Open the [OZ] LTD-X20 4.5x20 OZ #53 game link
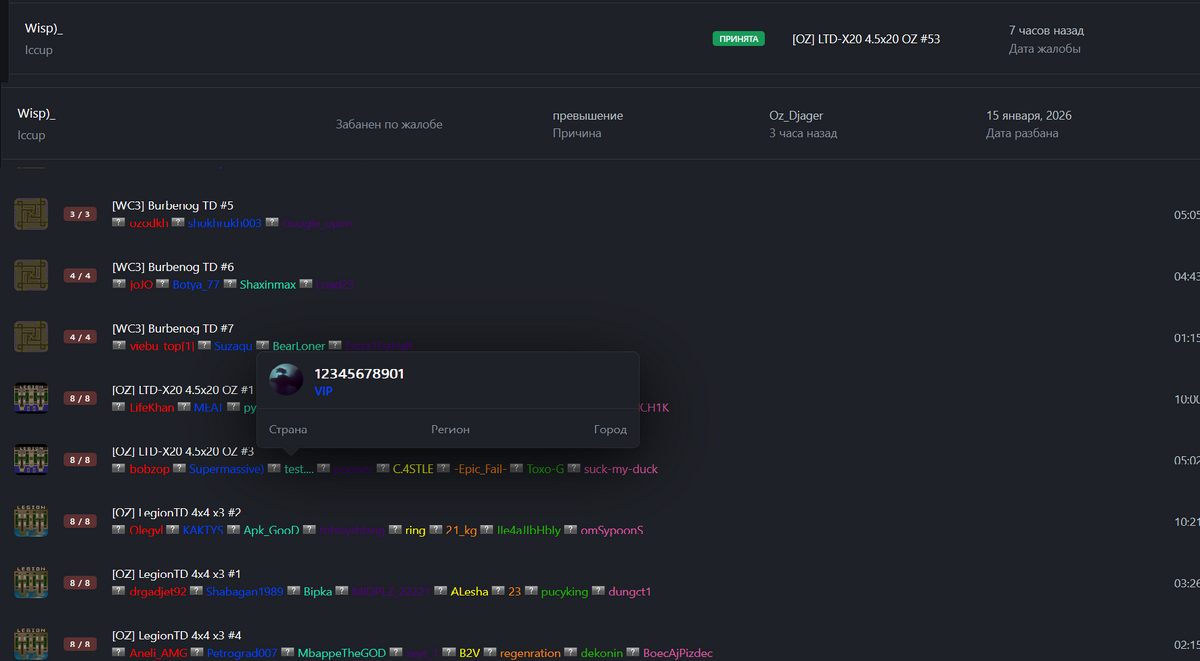This screenshot has width=1200, height=661. (x=865, y=39)
